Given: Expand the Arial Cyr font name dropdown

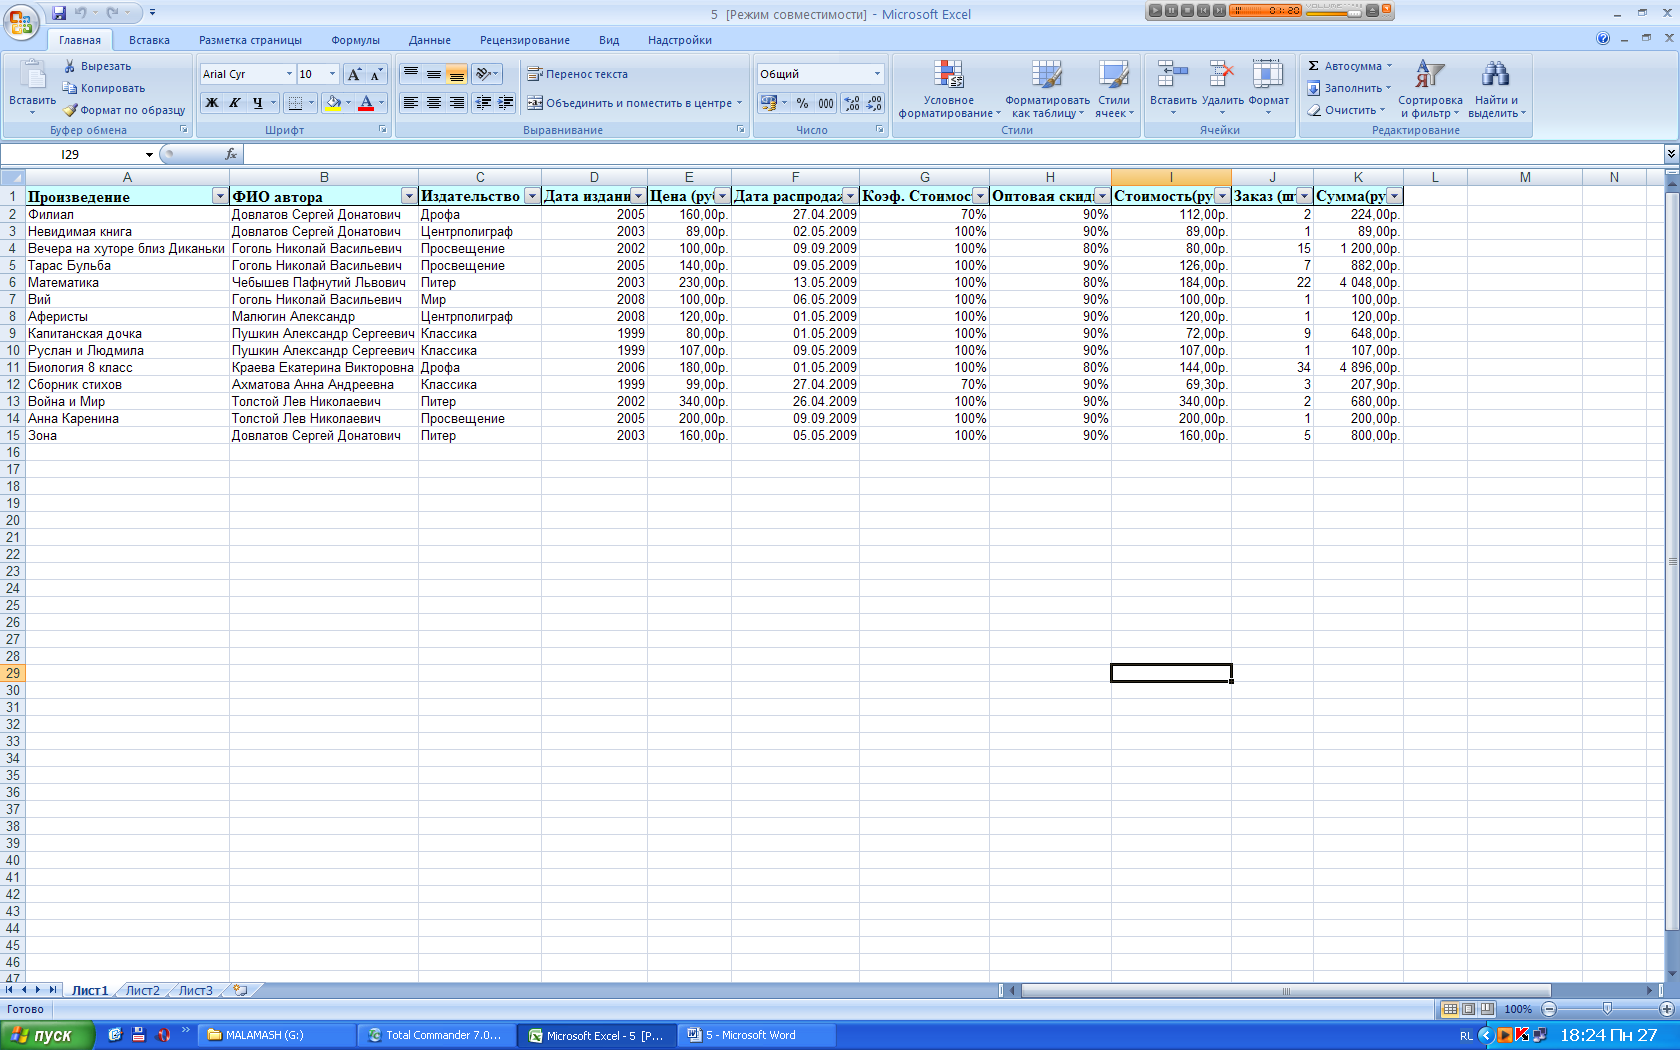Looking at the screenshot, I should point(289,74).
